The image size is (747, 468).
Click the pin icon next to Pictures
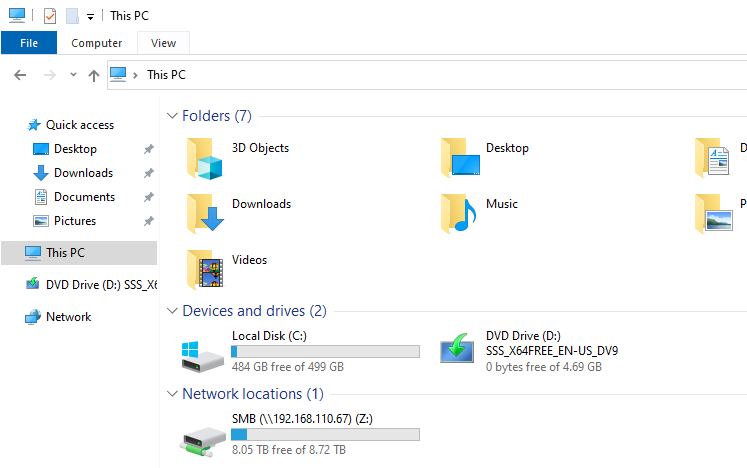tap(149, 221)
